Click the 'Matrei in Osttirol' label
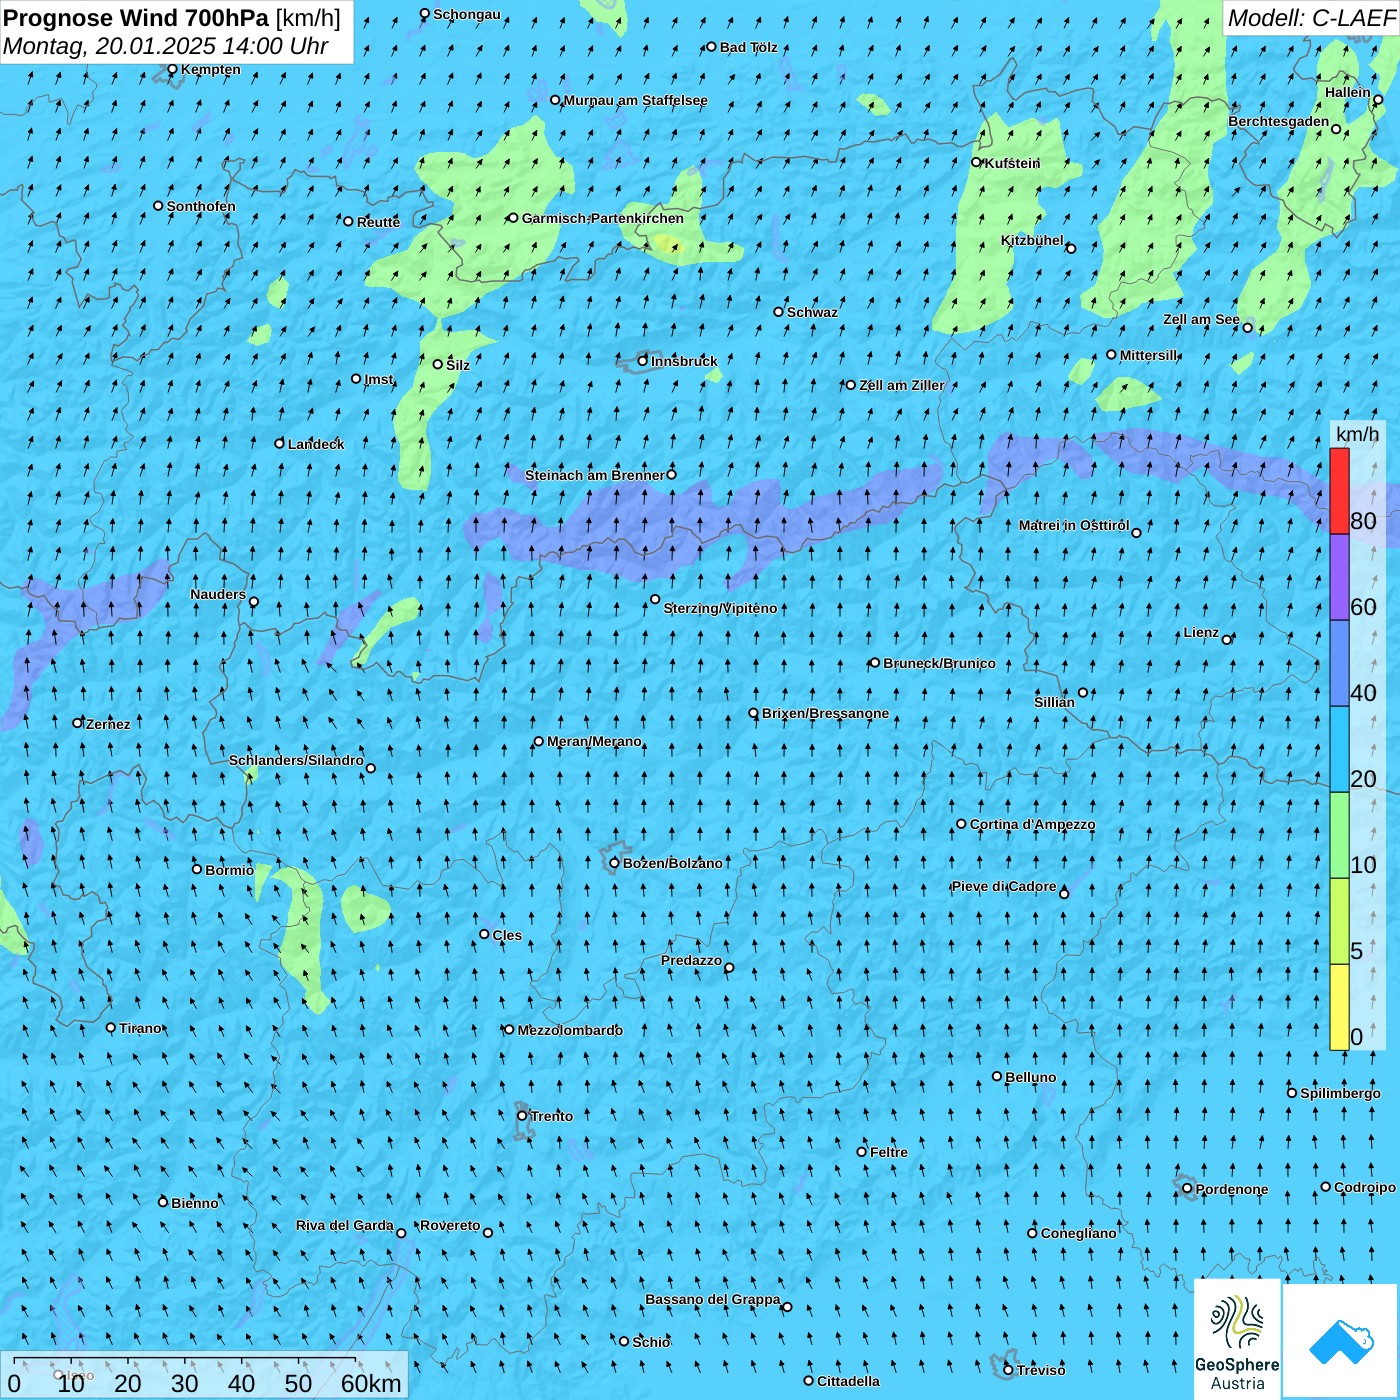 (1074, 525)
